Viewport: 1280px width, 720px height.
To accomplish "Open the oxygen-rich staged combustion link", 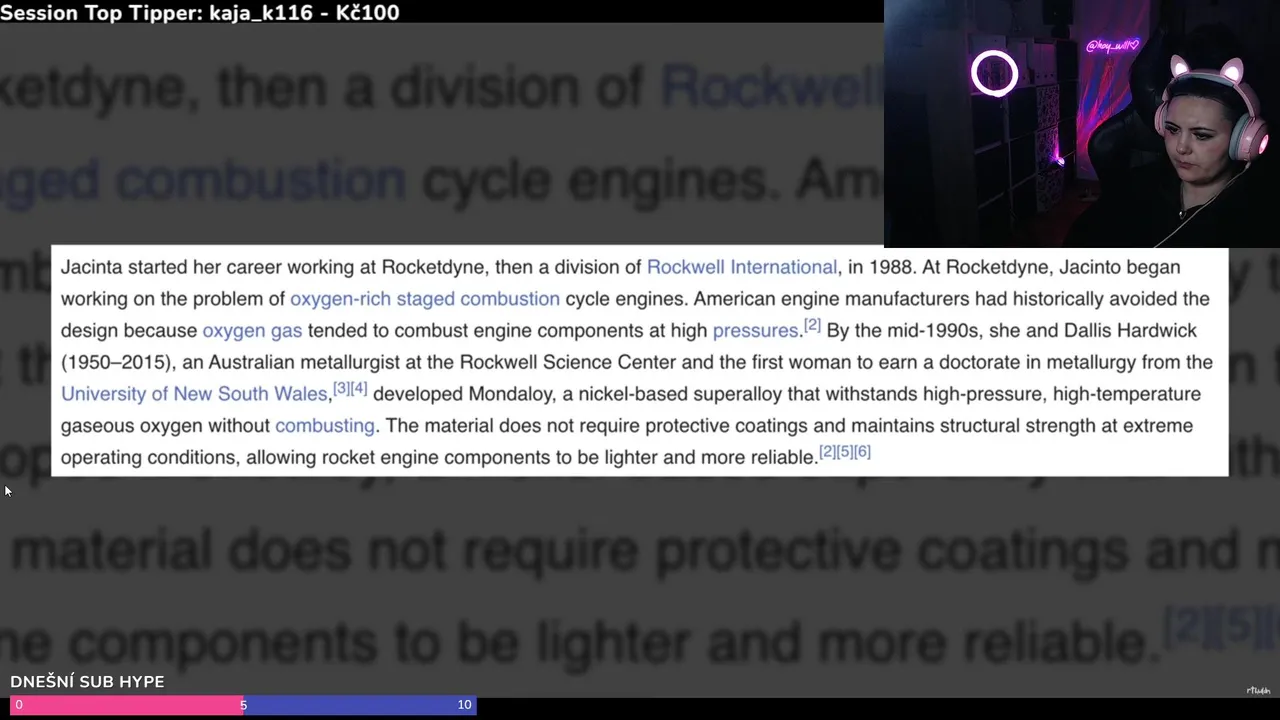I will (425, 299).
